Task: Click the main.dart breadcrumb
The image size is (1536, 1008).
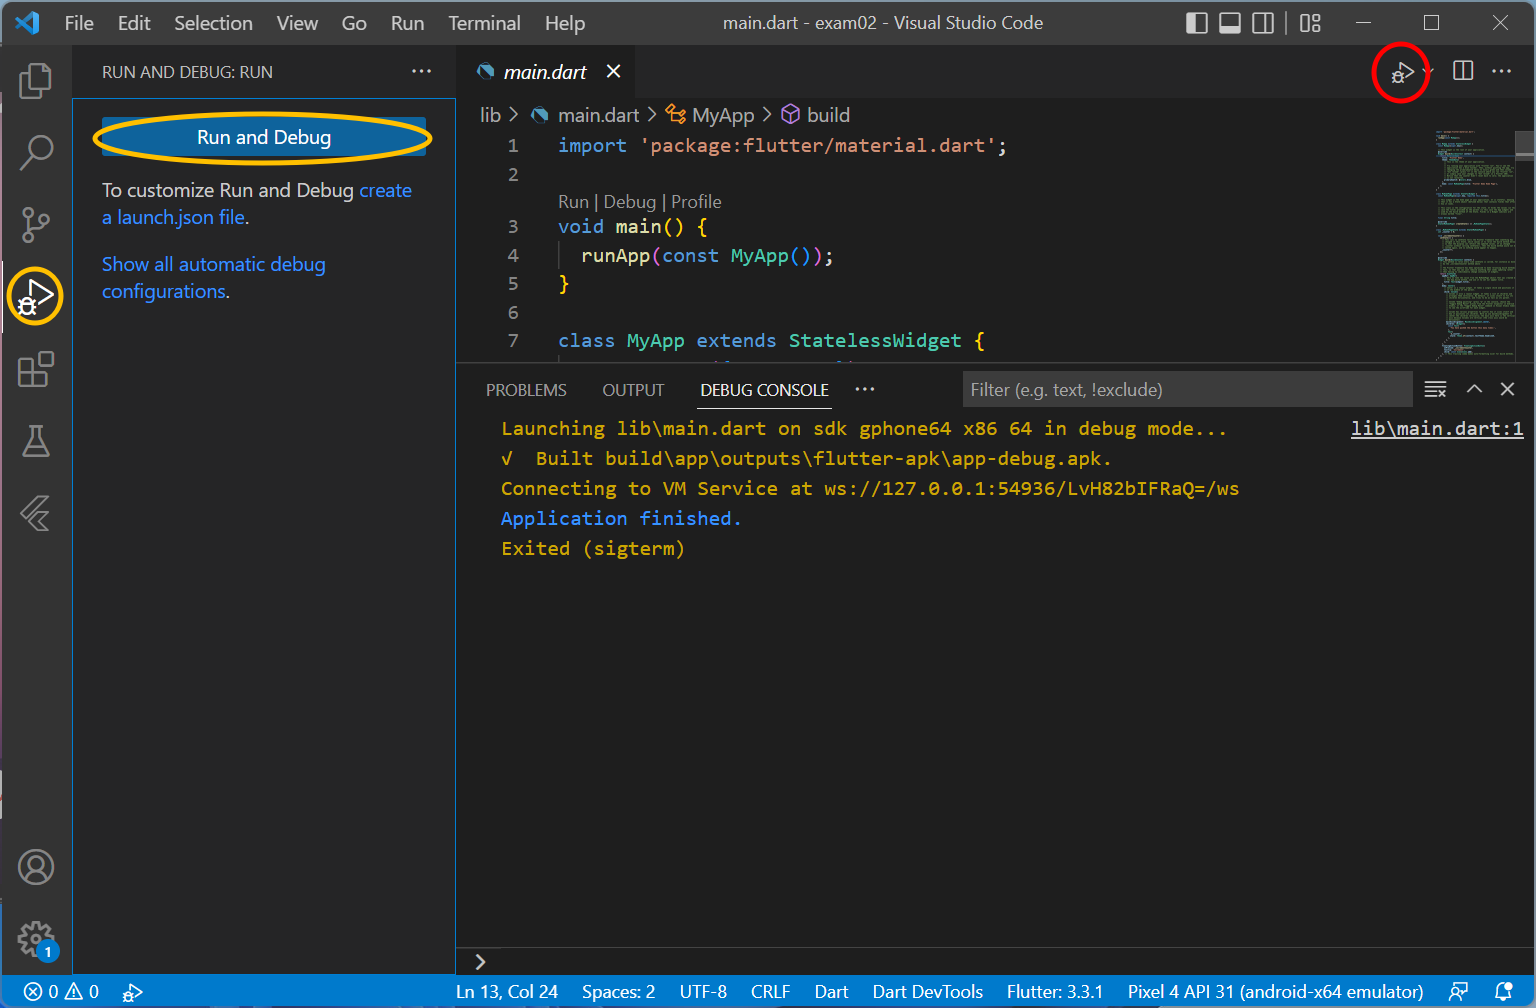Action: (598, 115)
